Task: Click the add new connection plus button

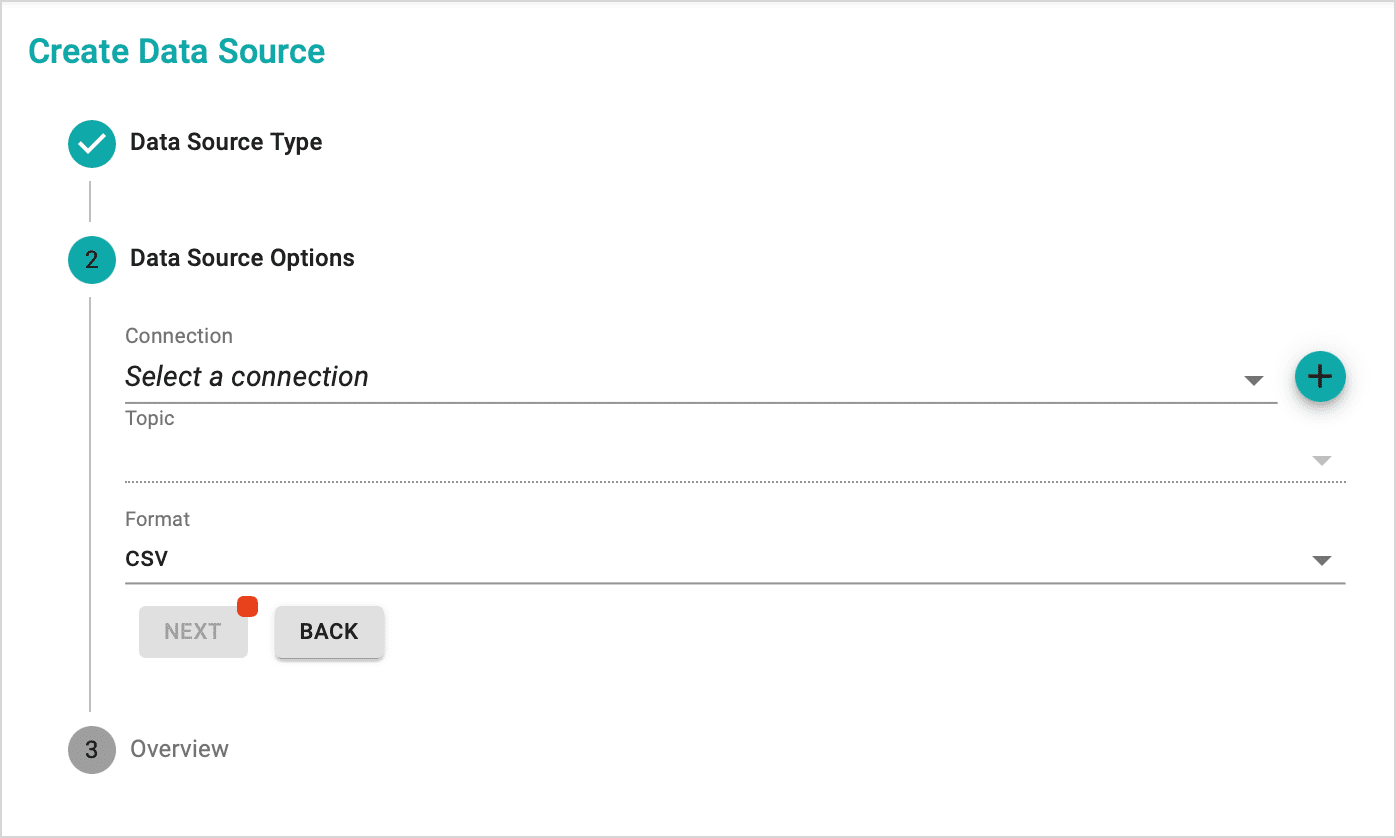Action: click(x=1320, y=377)
